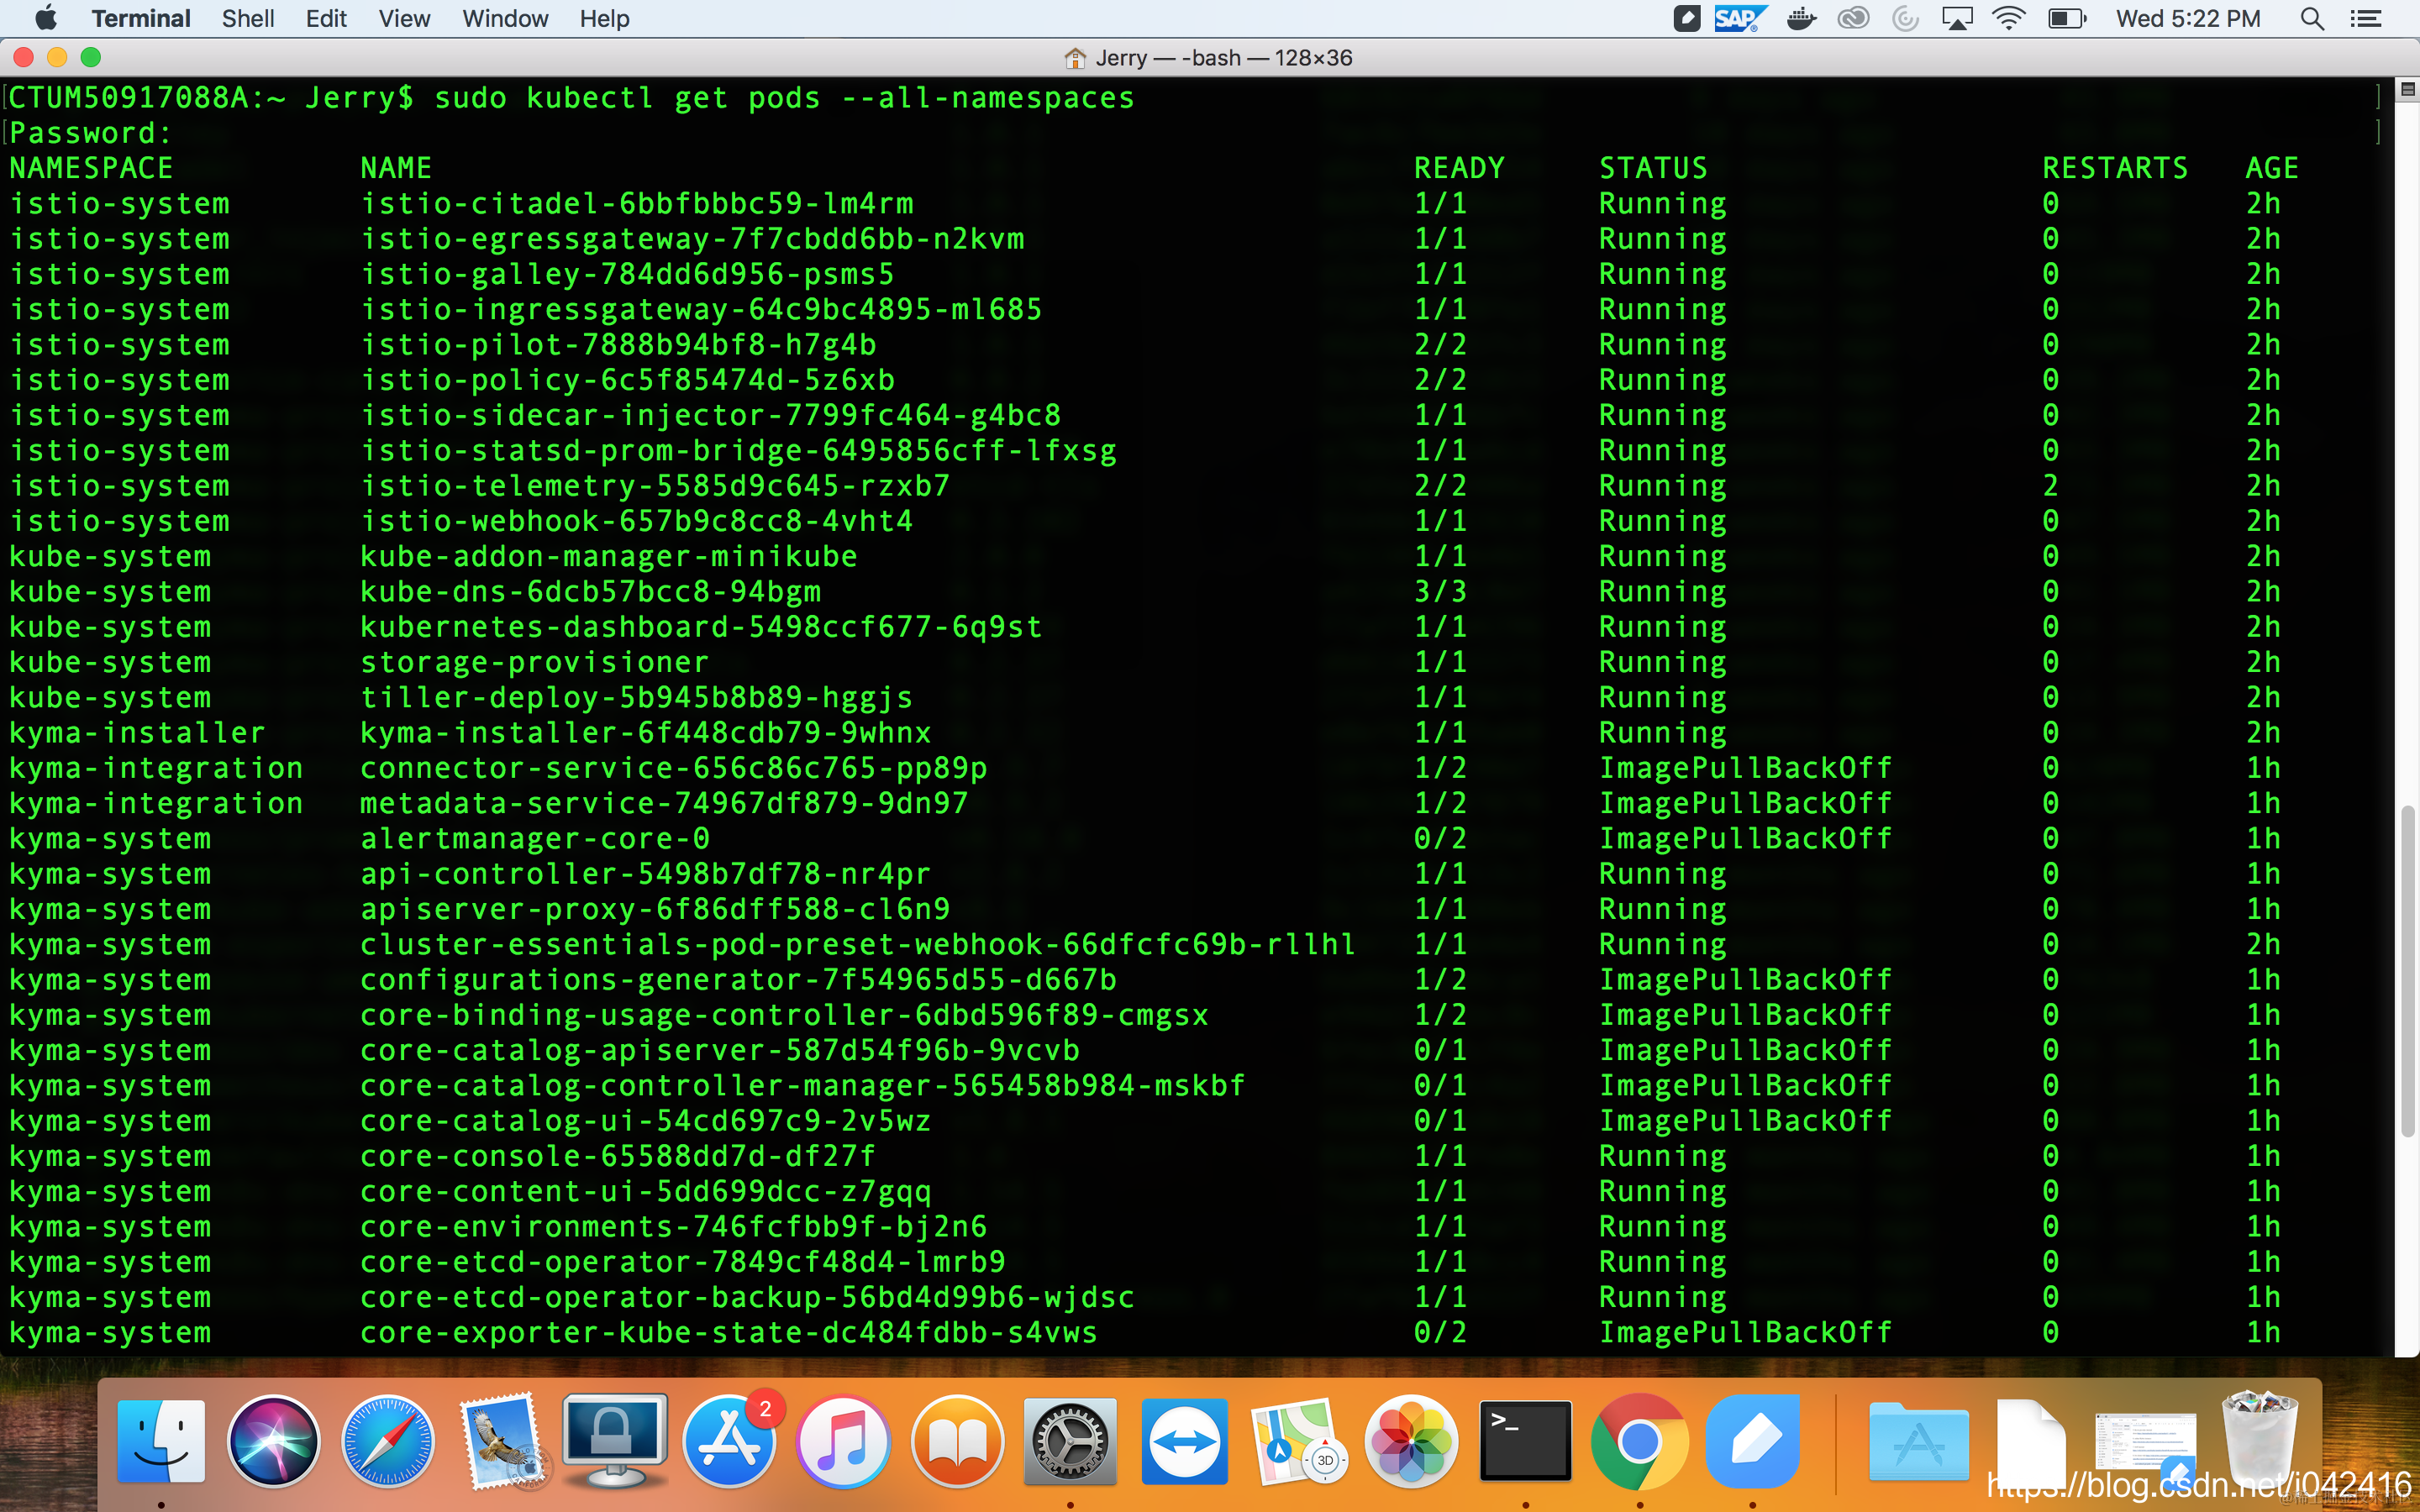Open the Trash in Dock
2420x1512 pixels.
[2259, 1441]
